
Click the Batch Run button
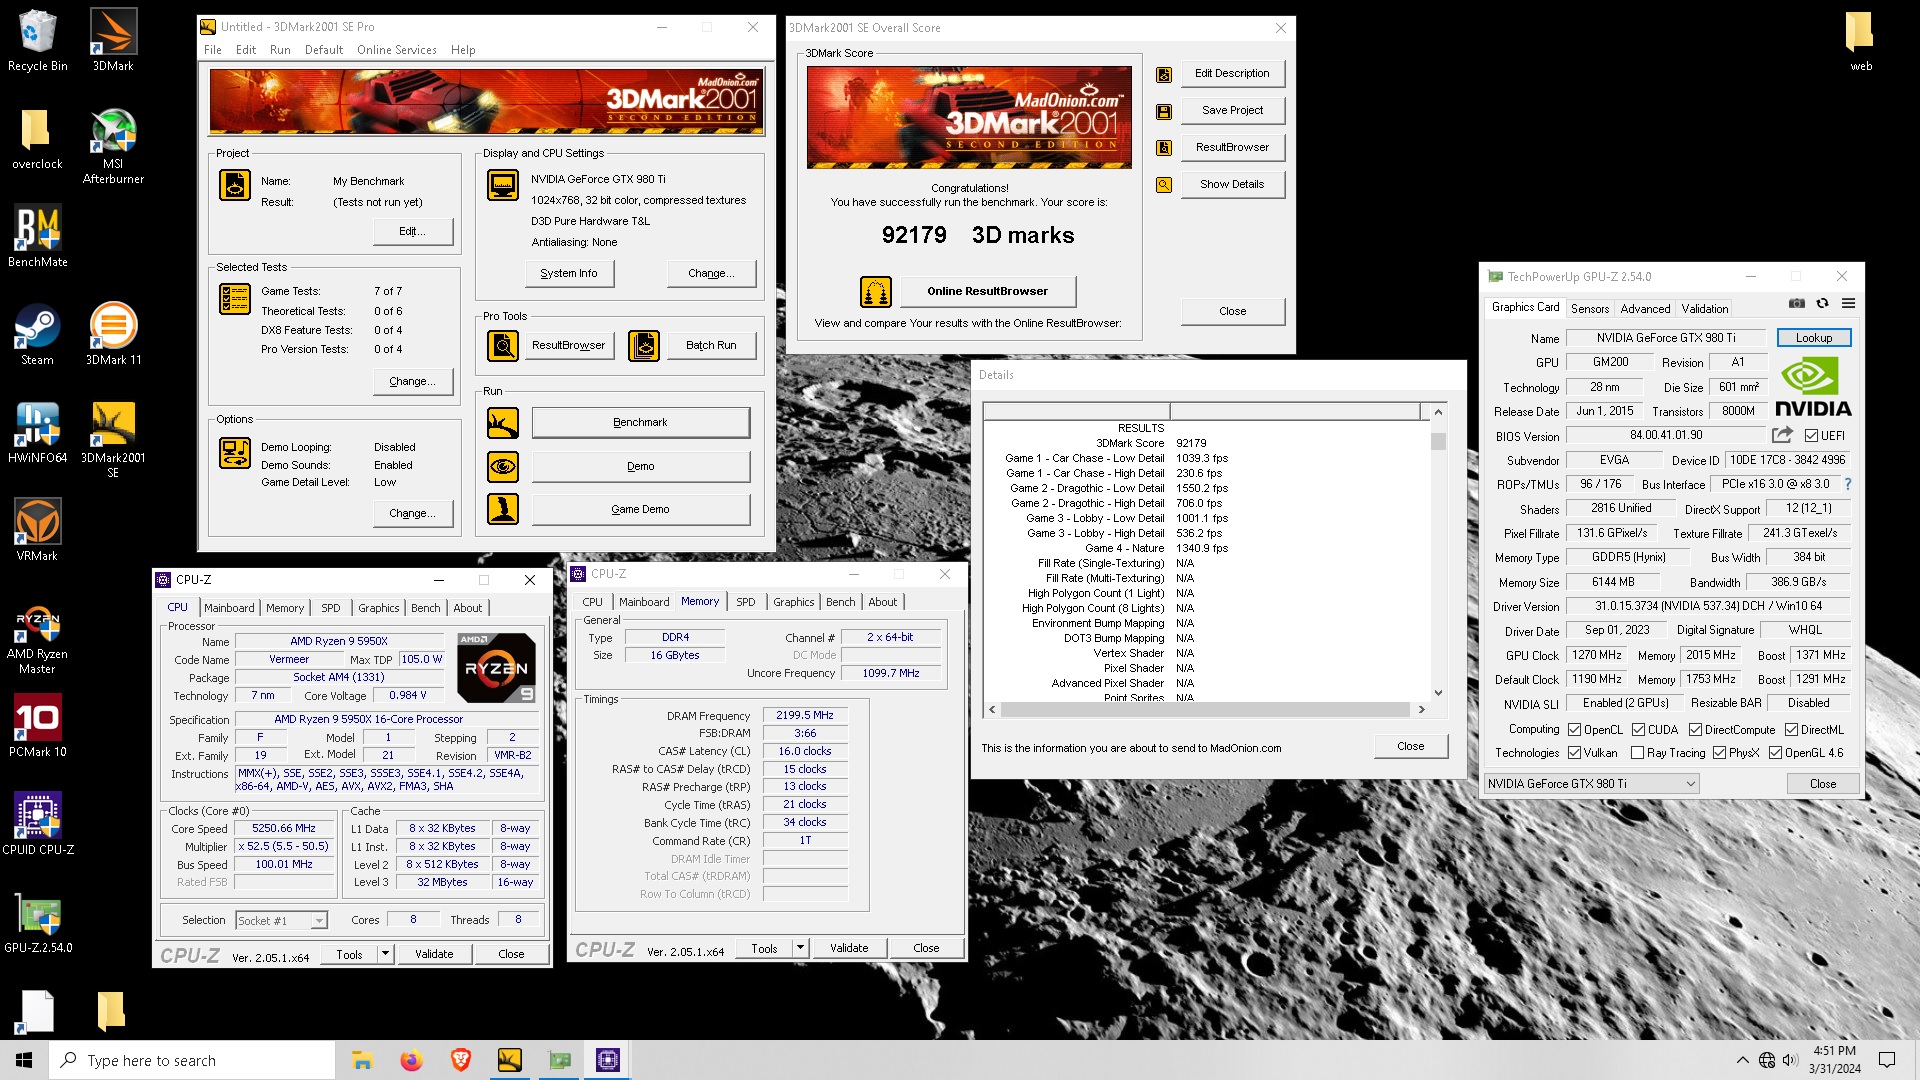(x=711, y=345)
